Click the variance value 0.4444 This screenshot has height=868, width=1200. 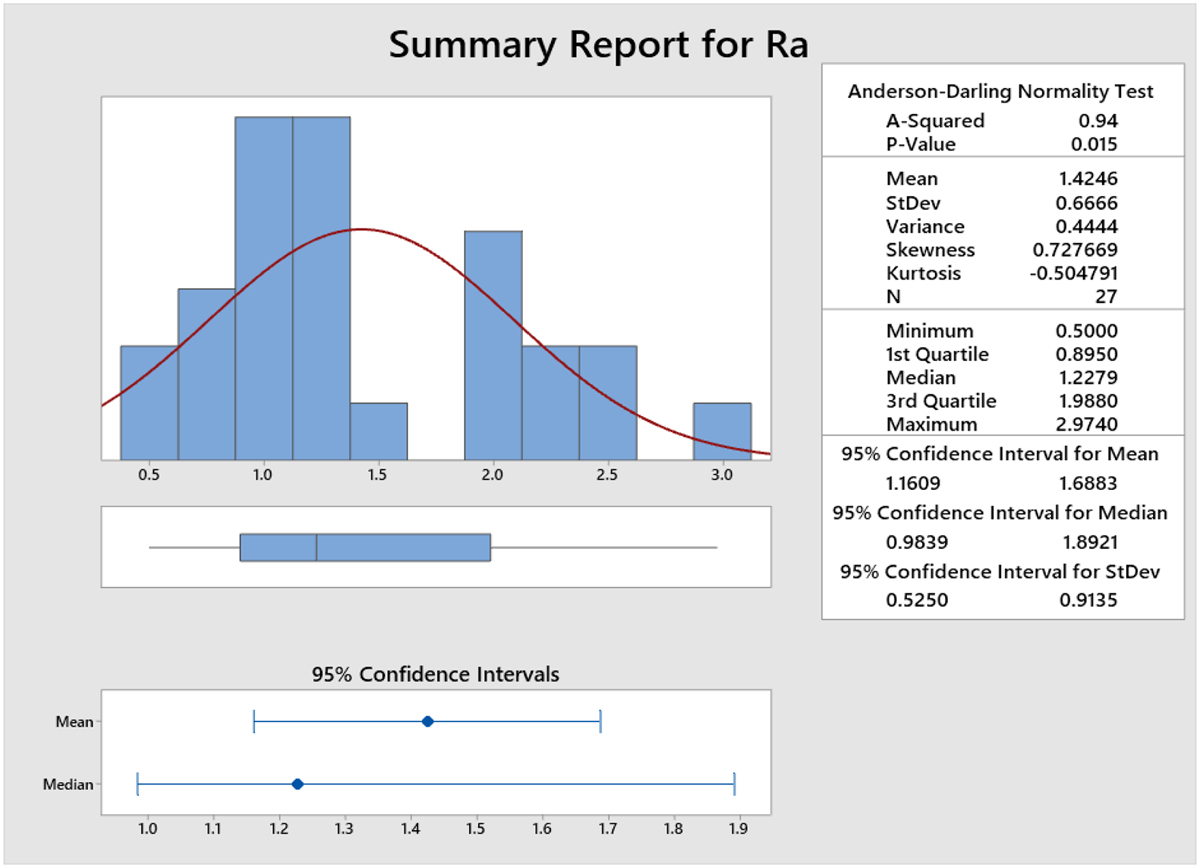(x=1087, y=226)
